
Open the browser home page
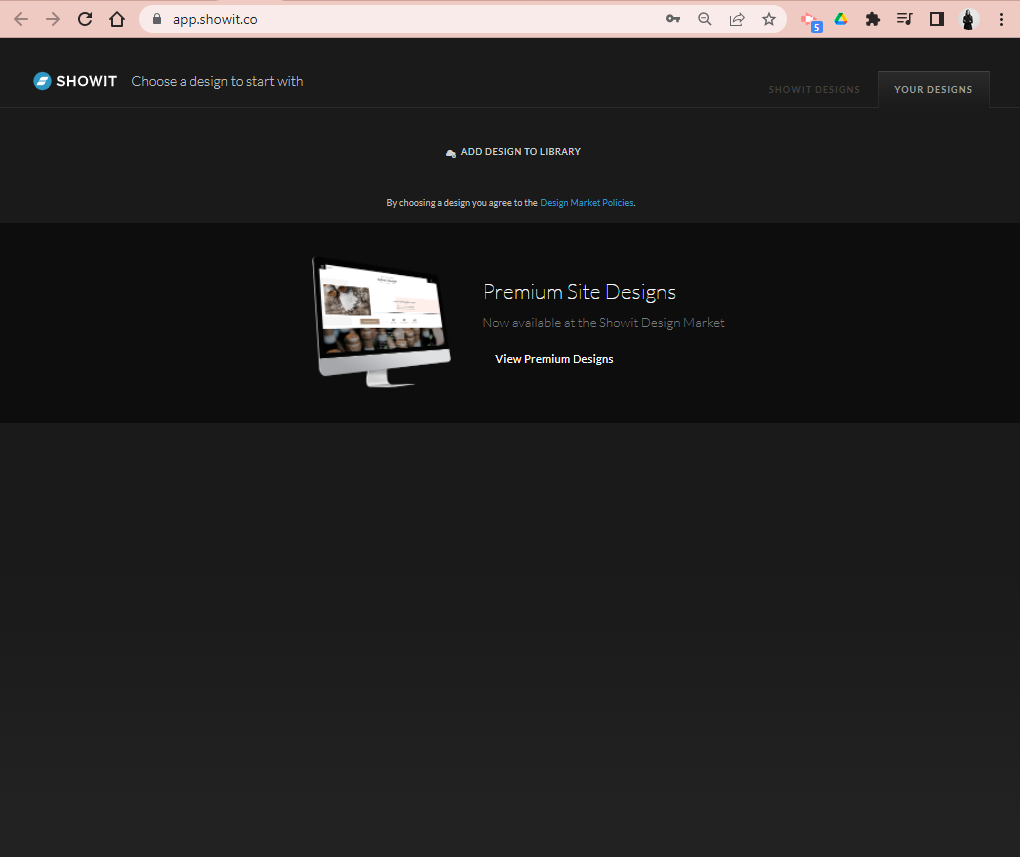click(x=117, y=20)
